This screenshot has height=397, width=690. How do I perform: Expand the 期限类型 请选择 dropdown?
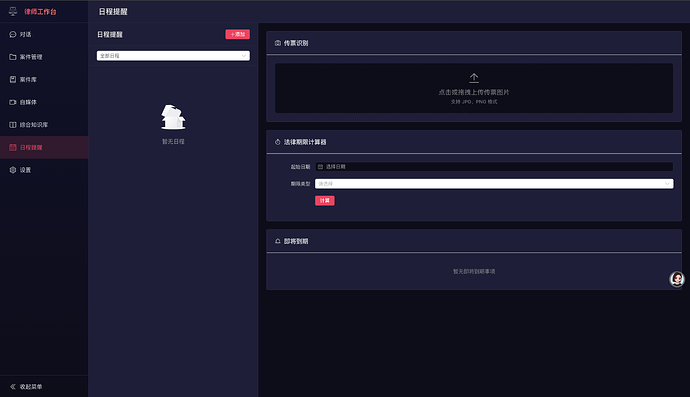[x=494, y=184]
